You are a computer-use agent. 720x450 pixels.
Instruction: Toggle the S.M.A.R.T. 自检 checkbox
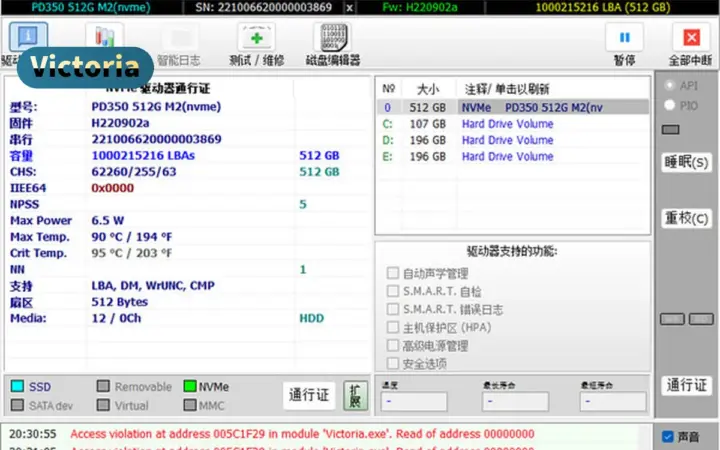393,291
